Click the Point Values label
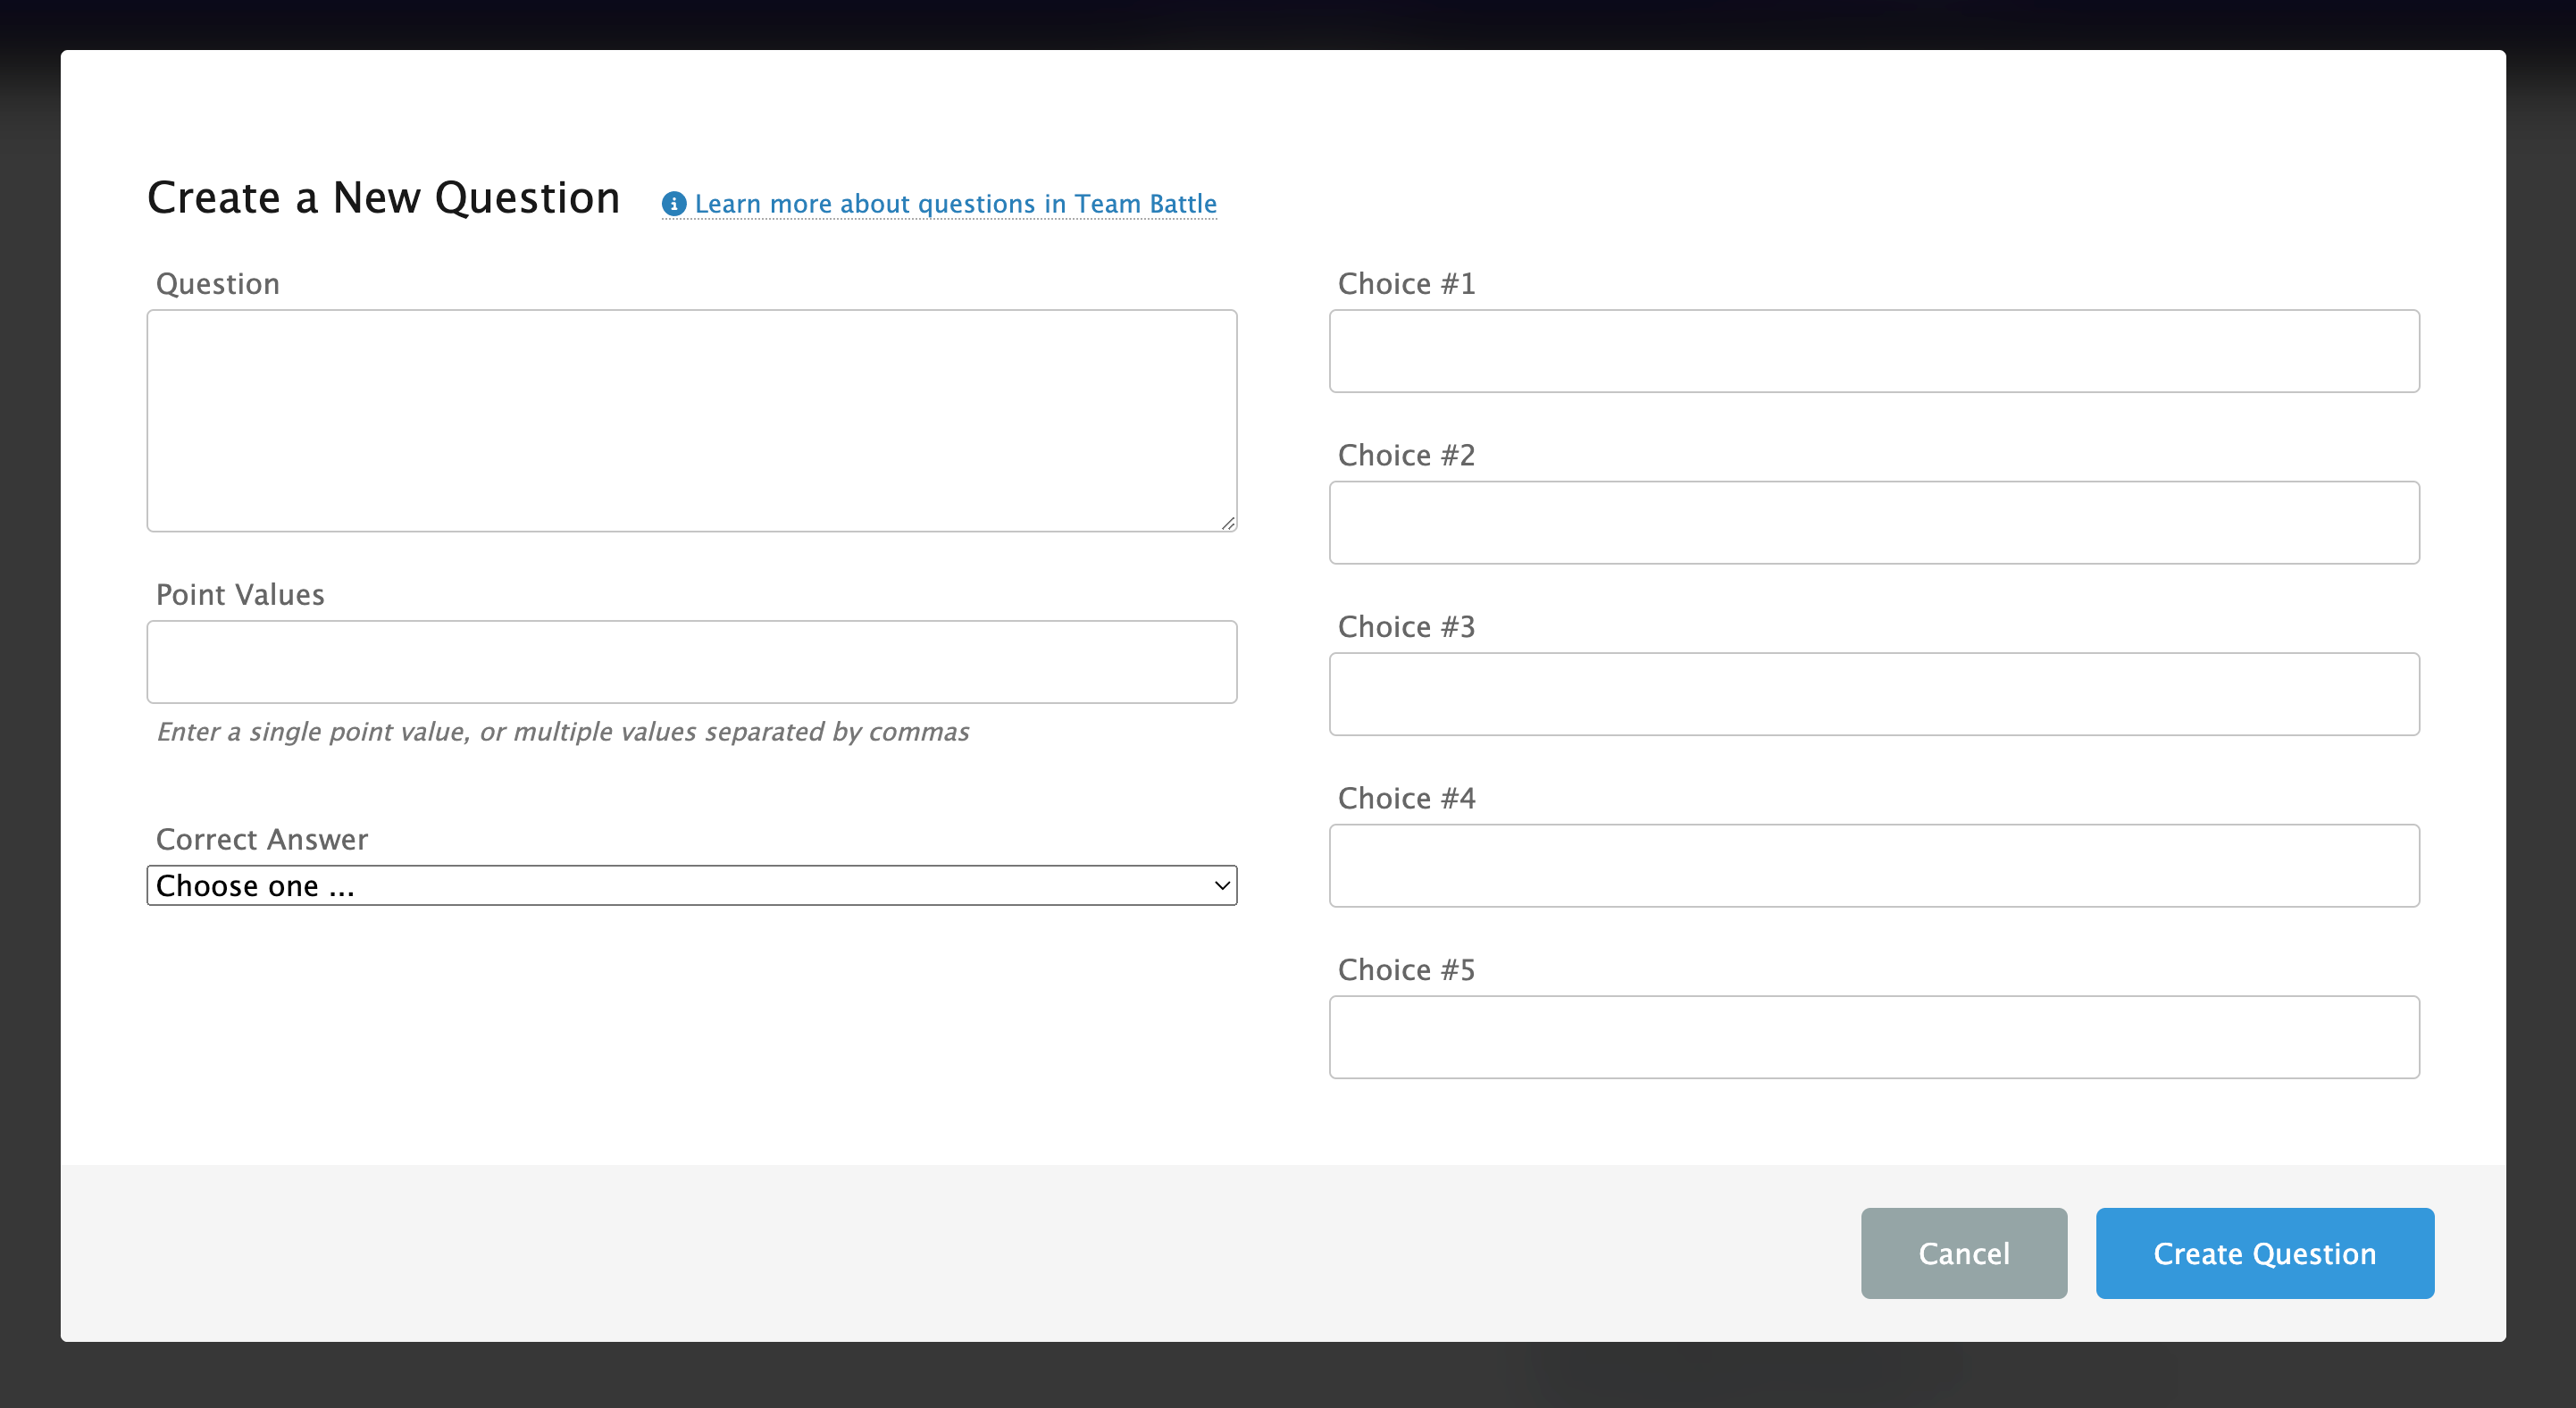Viewport: 2576px width, 1408px height. click(240, 595)
